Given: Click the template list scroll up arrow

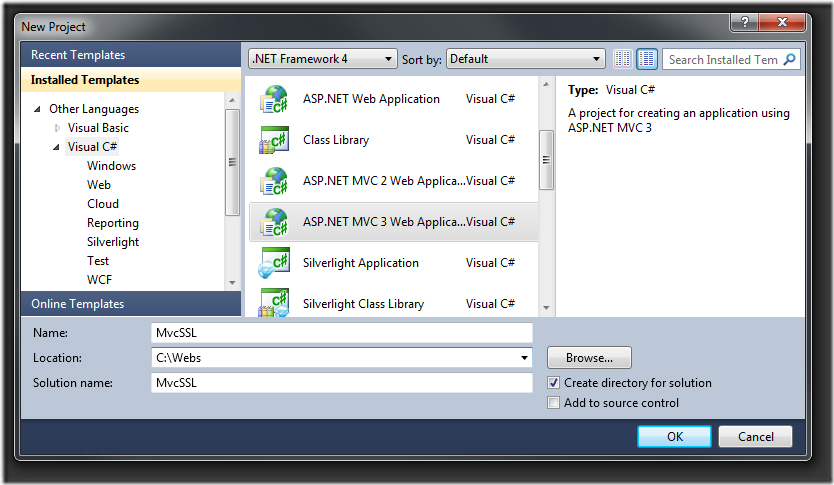Looking at the screenshot, I should [x=546, y=85].
